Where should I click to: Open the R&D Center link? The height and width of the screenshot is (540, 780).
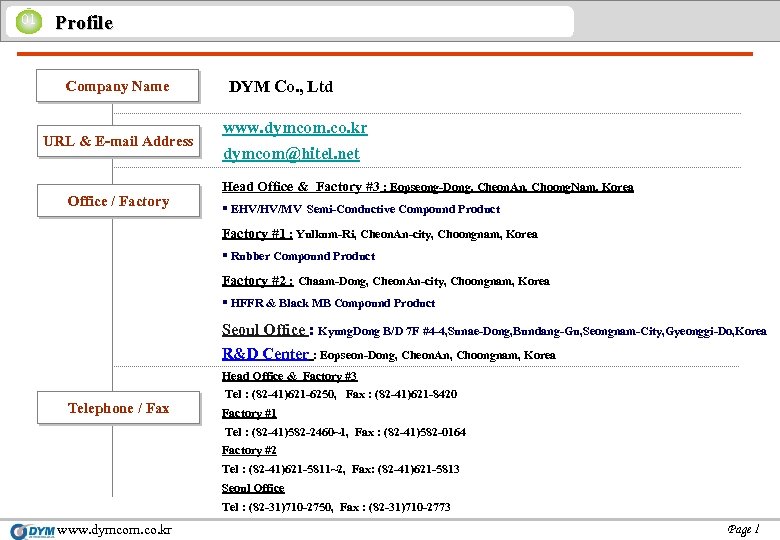tap(267, 354)
